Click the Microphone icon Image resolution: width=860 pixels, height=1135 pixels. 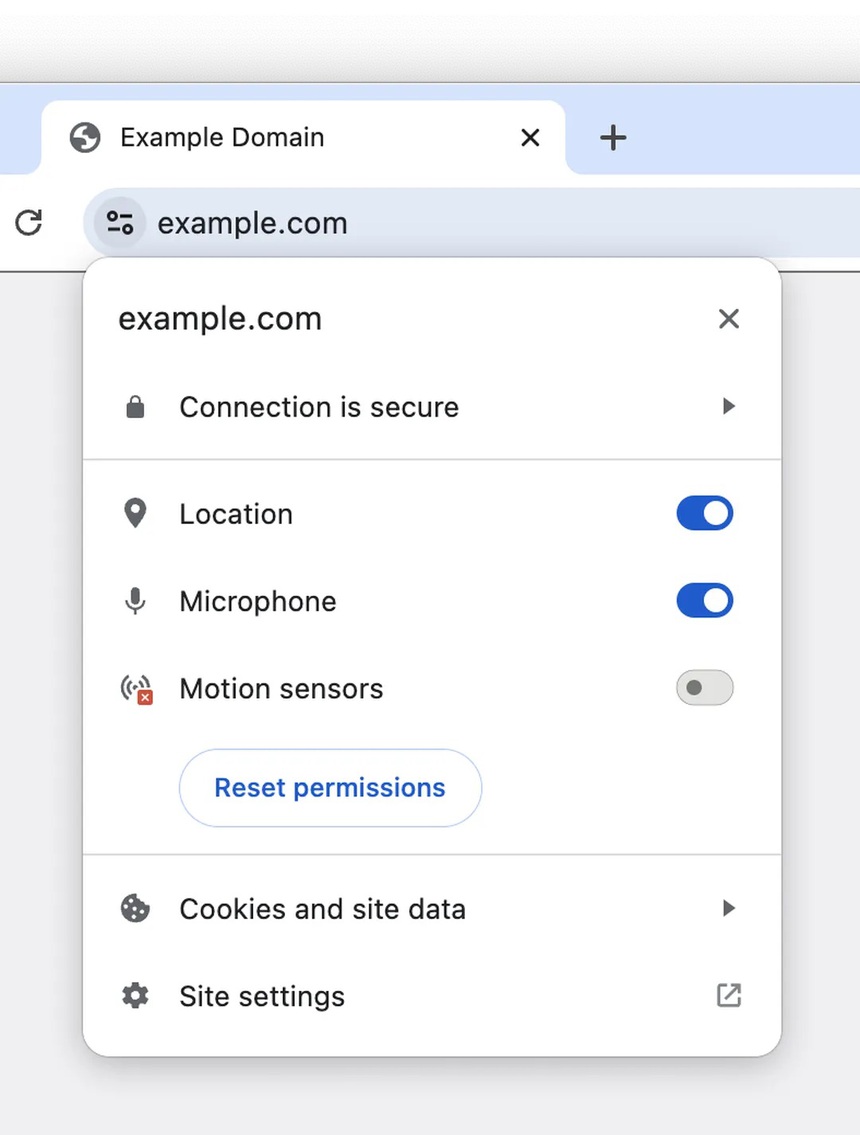click(x=135, y=601)
